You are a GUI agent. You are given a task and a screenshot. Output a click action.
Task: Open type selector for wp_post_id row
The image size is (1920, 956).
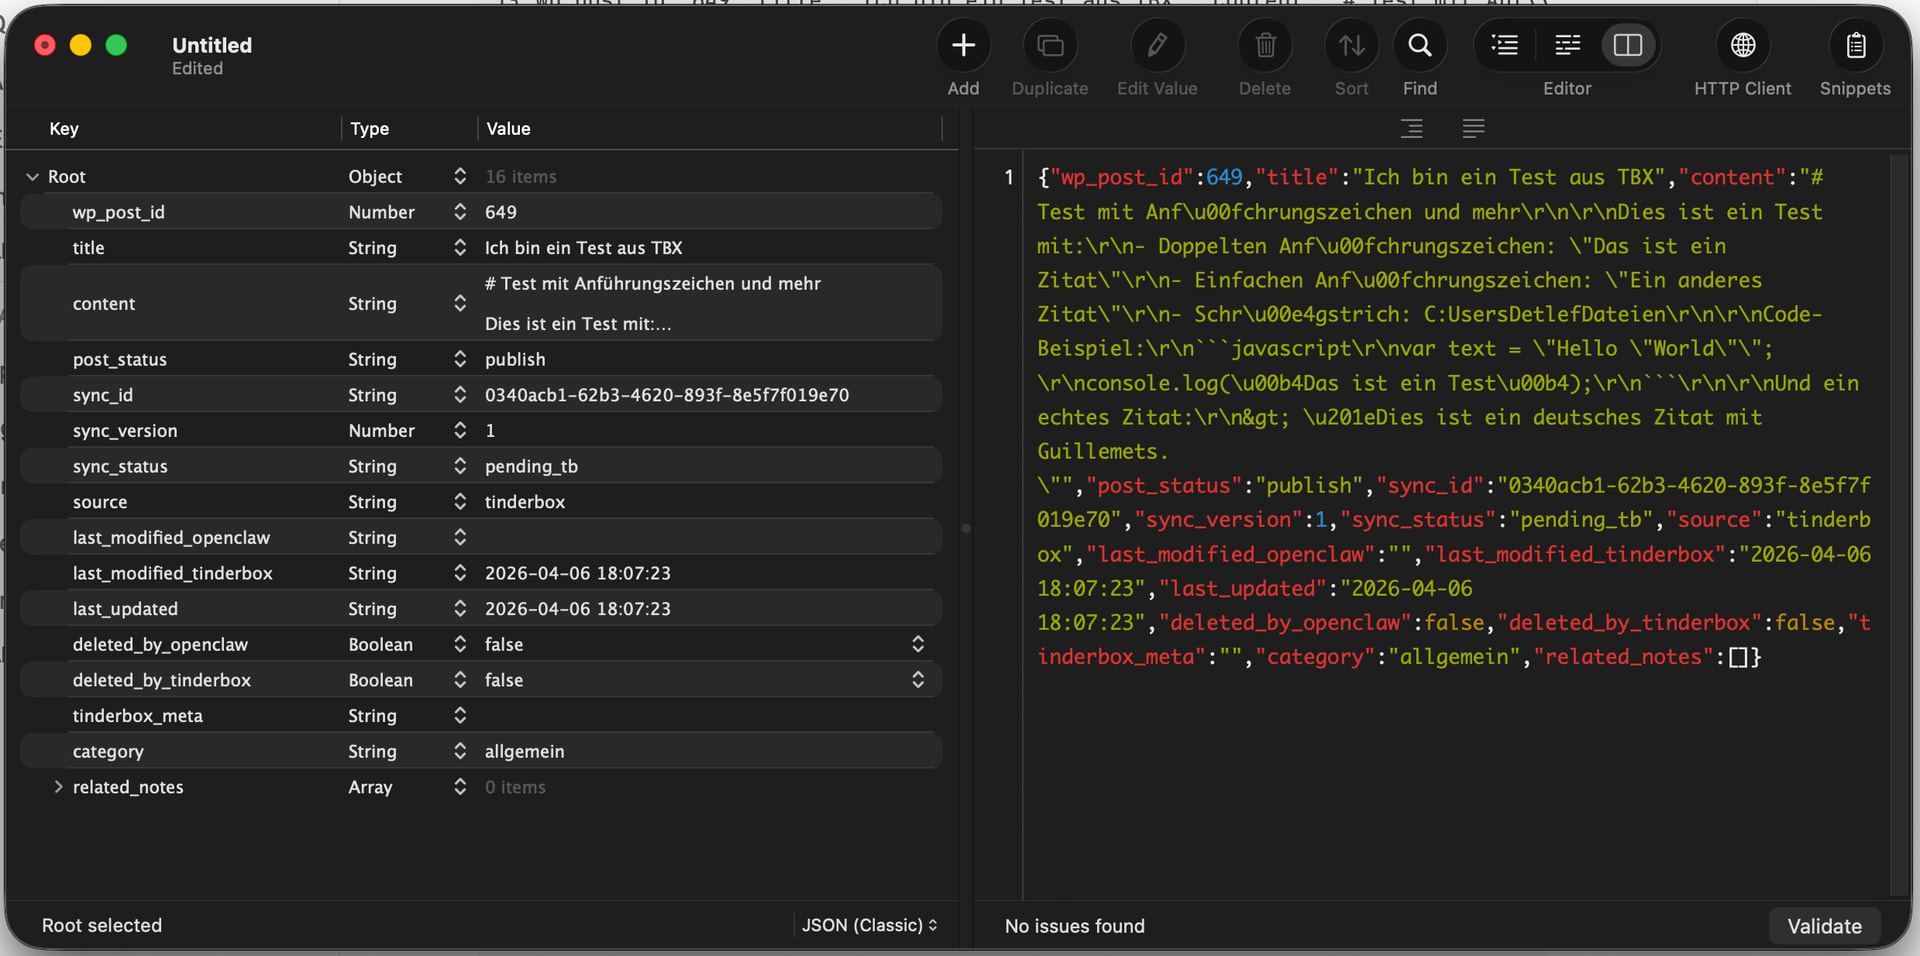click(x=460, y=212)
